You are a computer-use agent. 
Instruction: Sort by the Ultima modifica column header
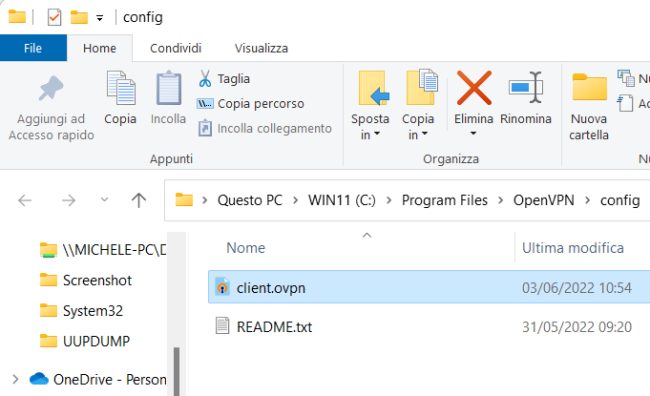(x=573, y=248)
